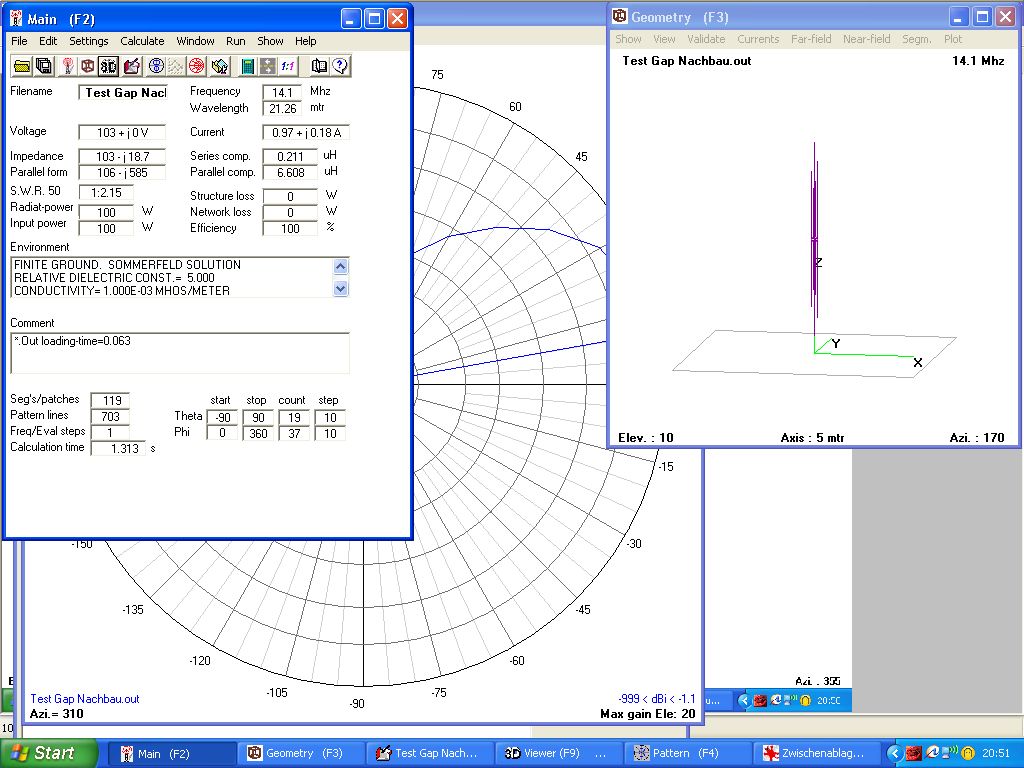1024x768 pixels.
Task: Open the Far-field menu in Geometry window
Action: coord(810,39)
